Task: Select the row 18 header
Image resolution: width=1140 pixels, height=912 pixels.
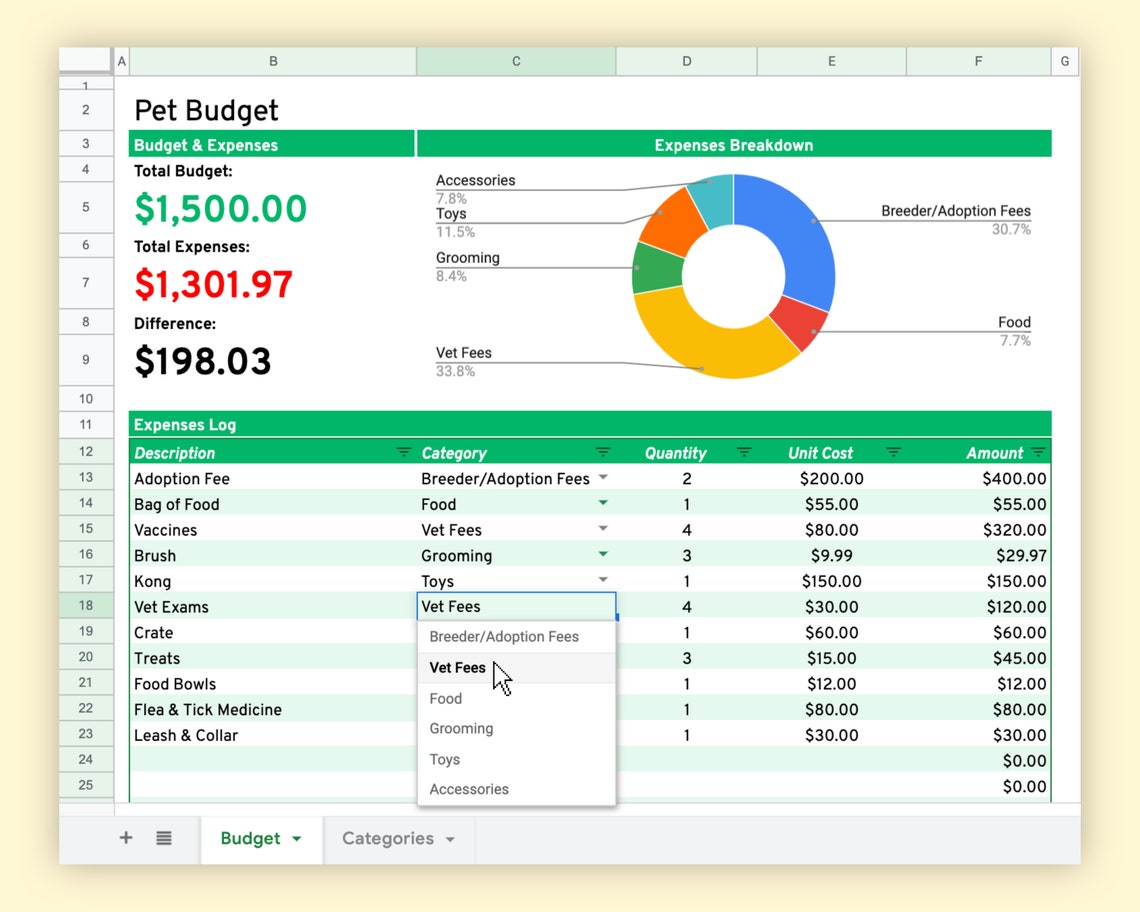Action: pyautogui.click(x=86, y=606)
